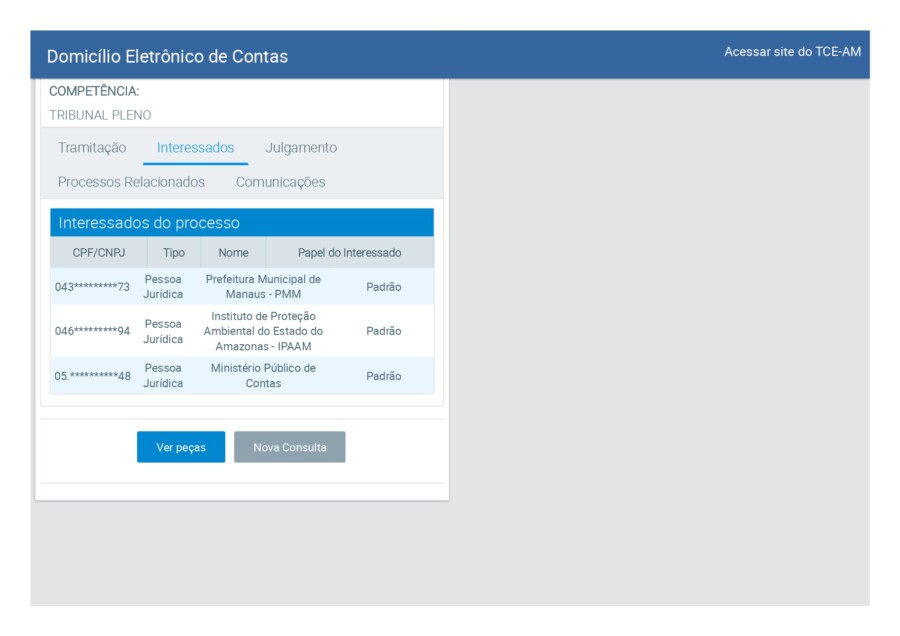Select the Interessados tab
Screen dimensions: 900x636
tap(195, 148)
